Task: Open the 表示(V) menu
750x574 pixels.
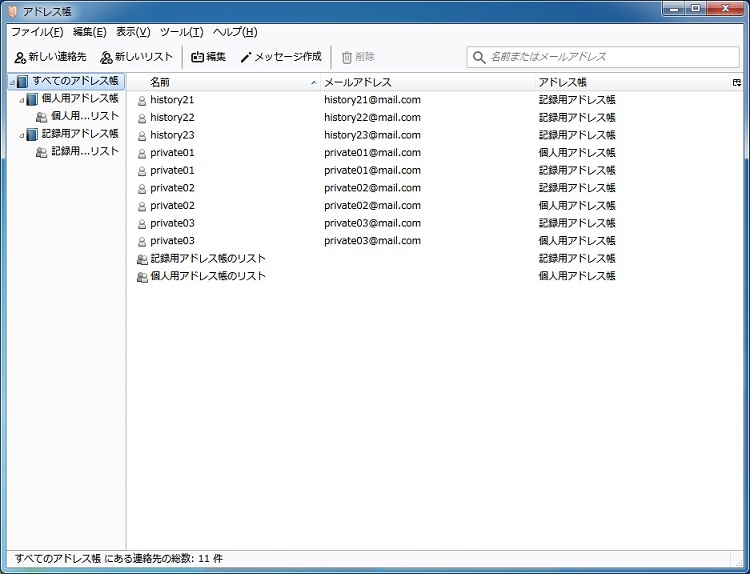Action: [133, 32]
